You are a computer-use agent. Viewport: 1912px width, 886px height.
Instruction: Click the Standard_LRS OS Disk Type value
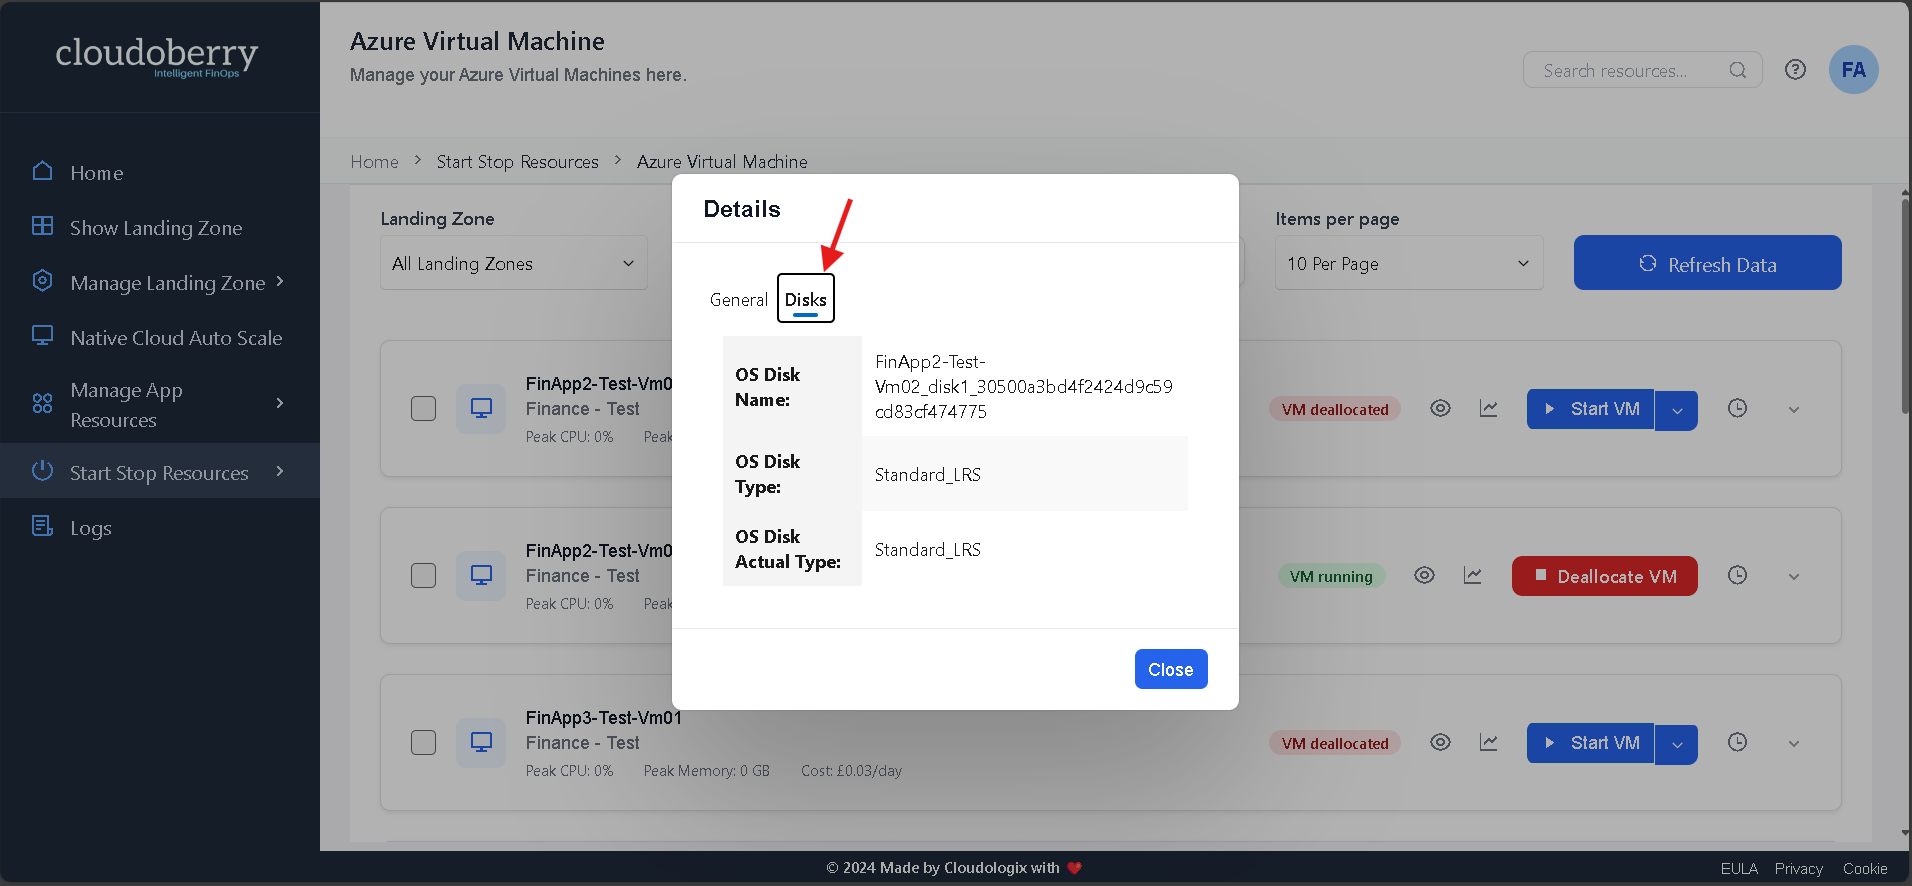coord(927,474)
